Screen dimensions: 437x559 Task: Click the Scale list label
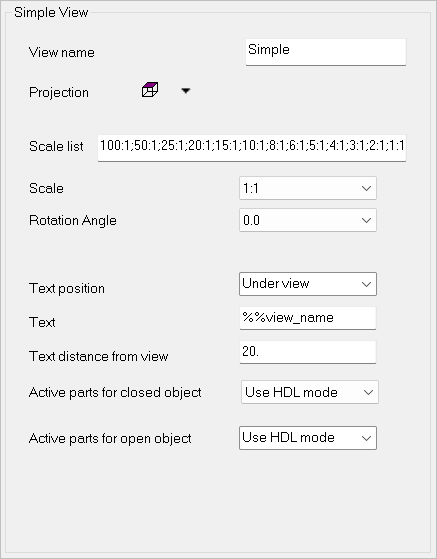[56, 146]
